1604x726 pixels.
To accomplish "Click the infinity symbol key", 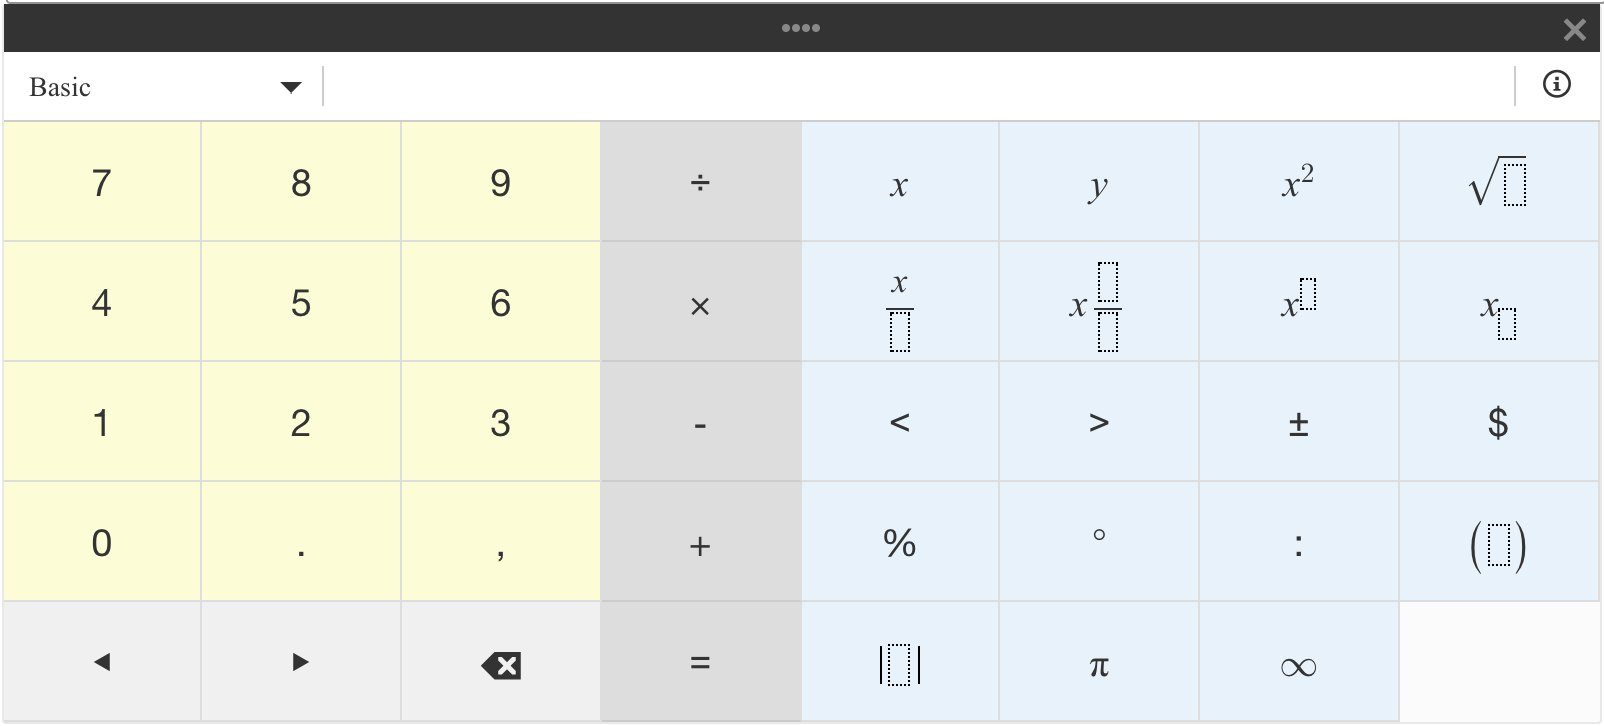I will pos(1298,662).
